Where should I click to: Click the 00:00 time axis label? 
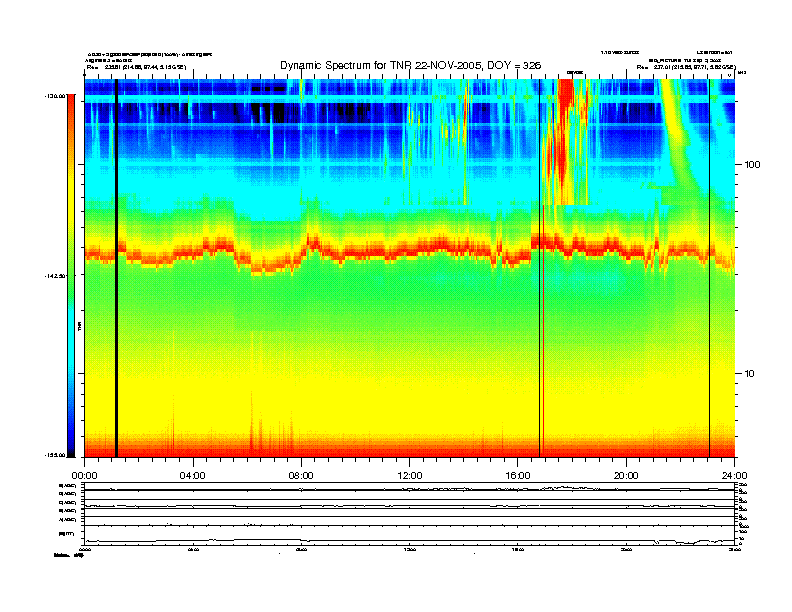[84, 476]
